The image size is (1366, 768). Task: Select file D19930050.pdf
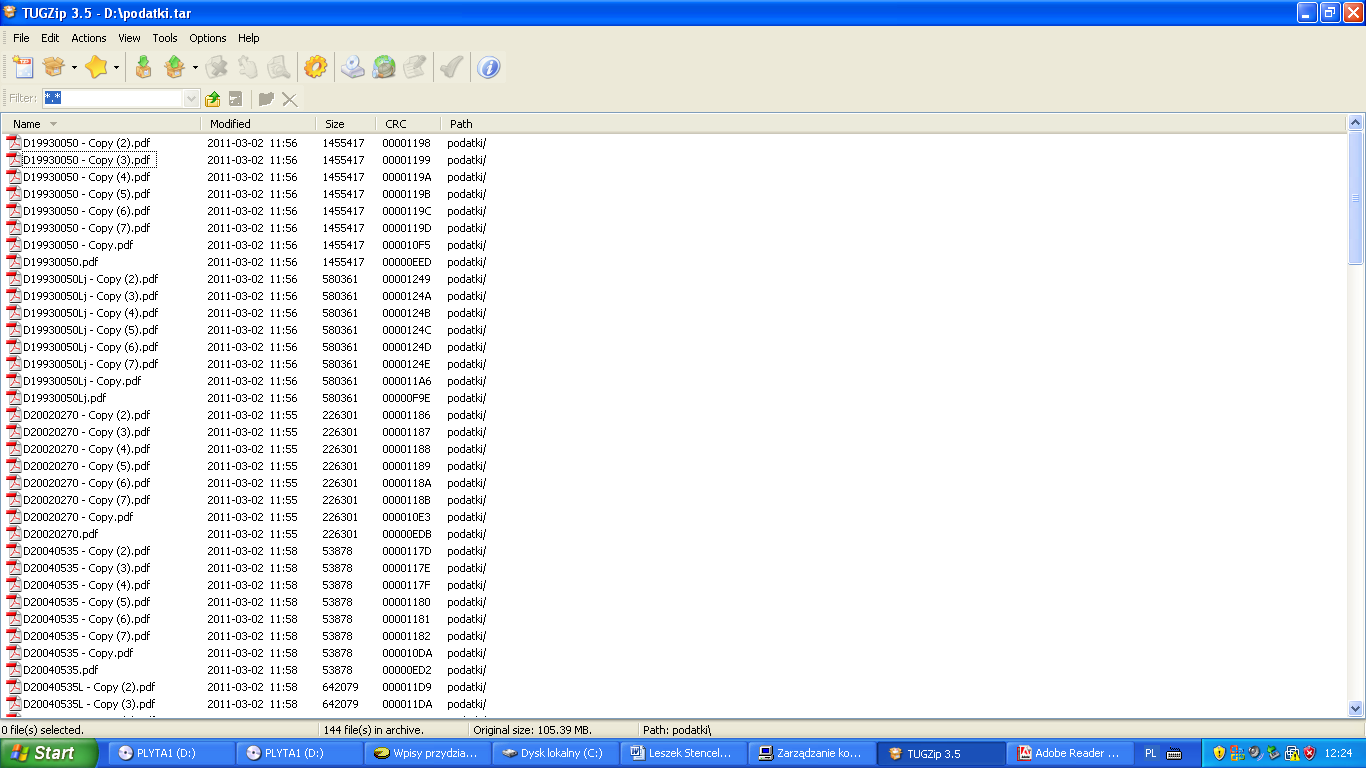click(61, 262)
